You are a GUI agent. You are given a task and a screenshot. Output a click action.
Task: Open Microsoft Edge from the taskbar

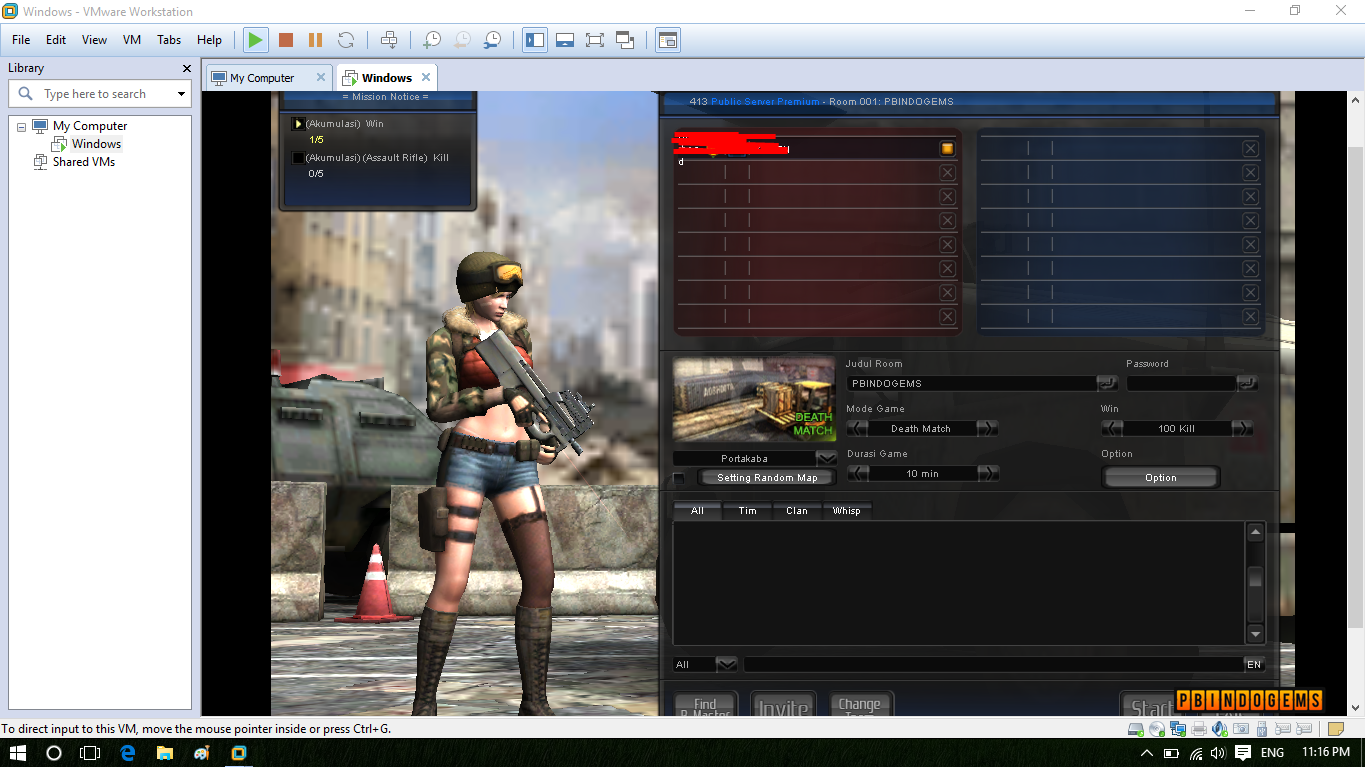pos(127,752)
